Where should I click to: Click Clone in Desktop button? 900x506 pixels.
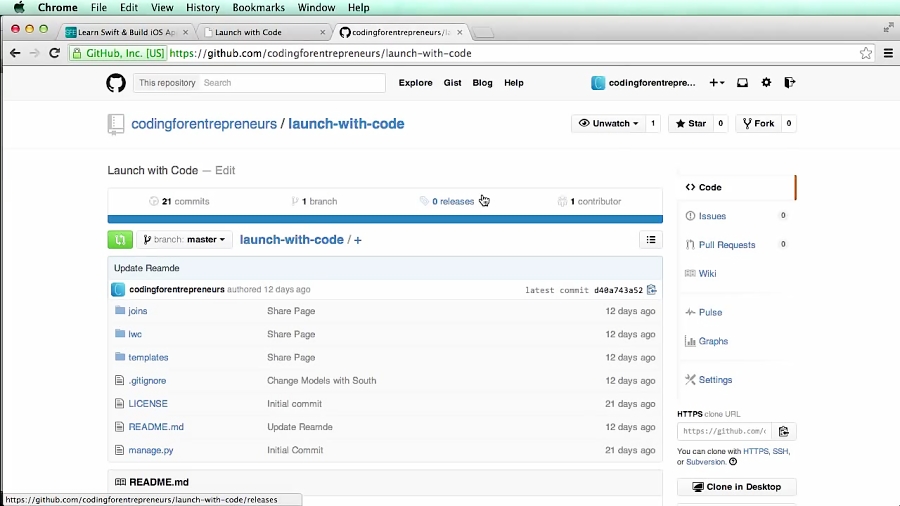point(737,486)
